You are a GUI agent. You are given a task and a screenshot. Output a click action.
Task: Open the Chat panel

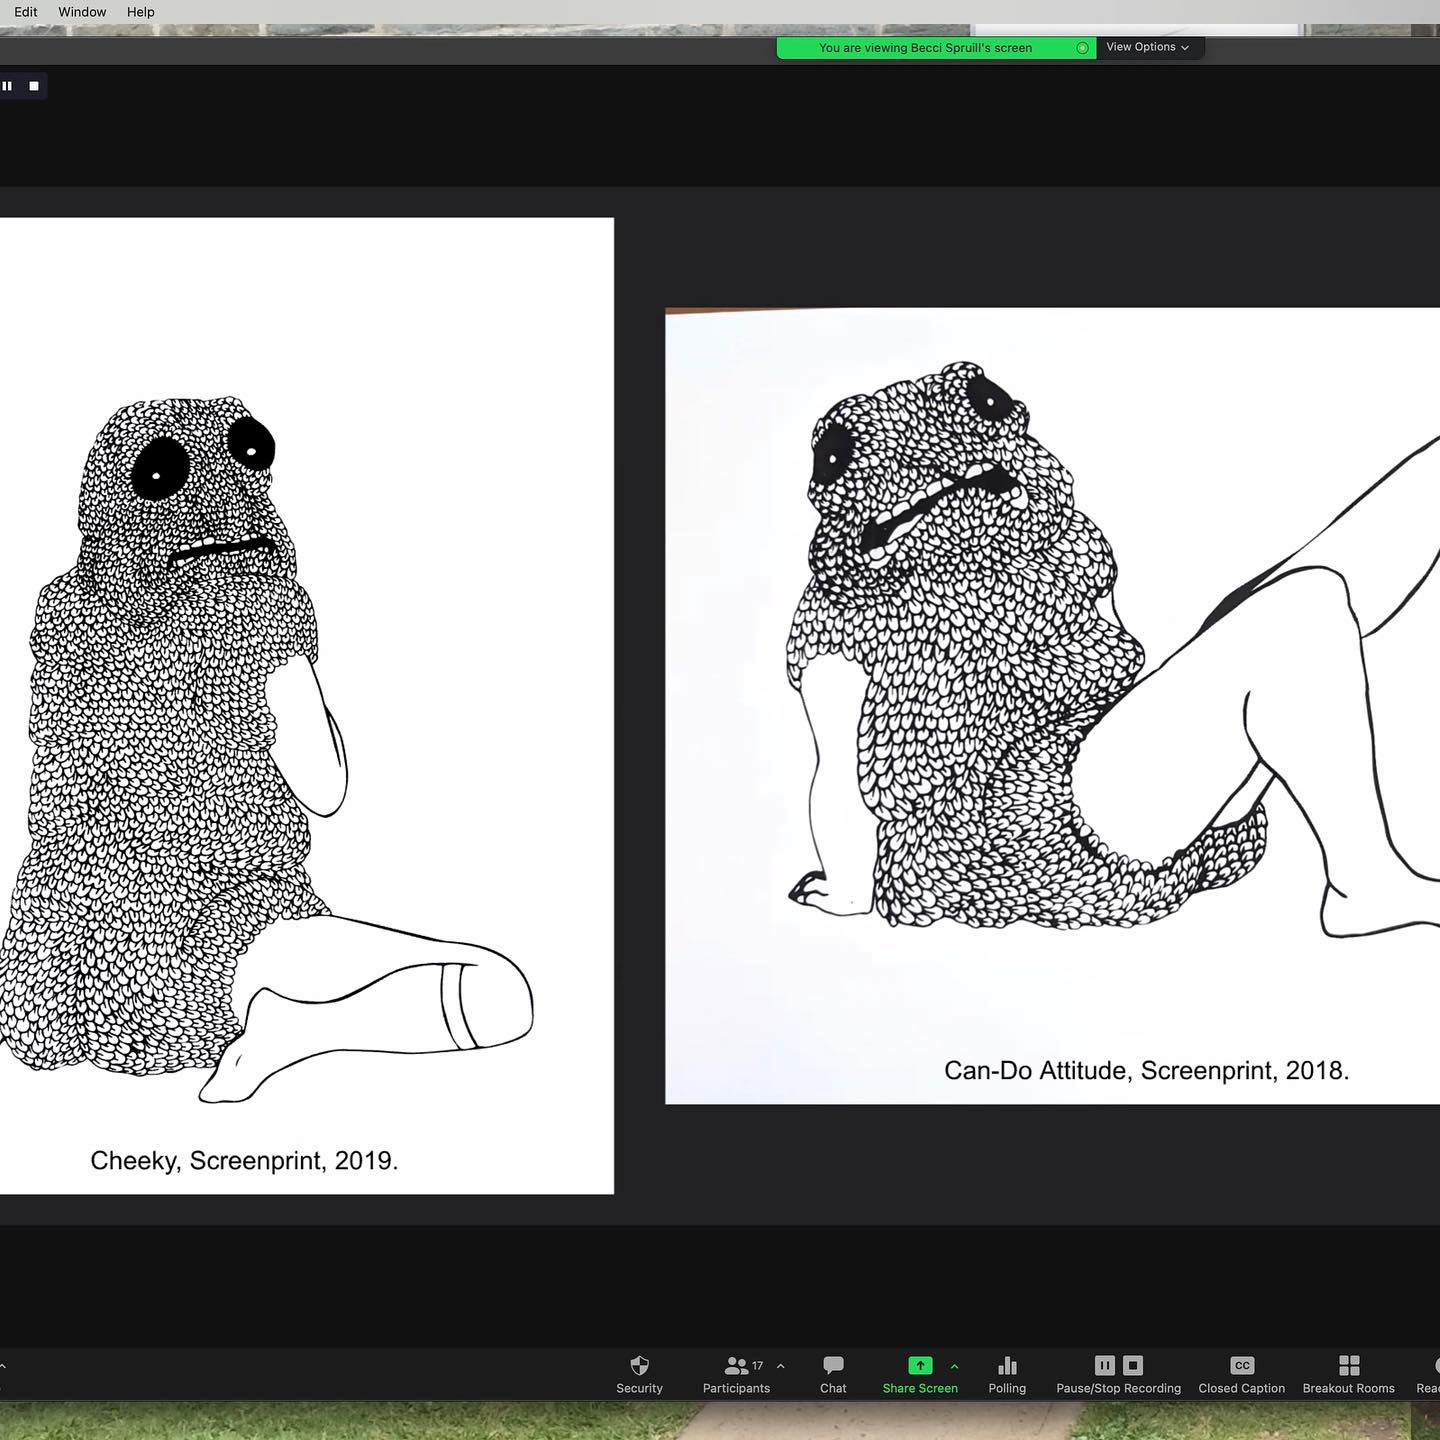click(833, 1373)
